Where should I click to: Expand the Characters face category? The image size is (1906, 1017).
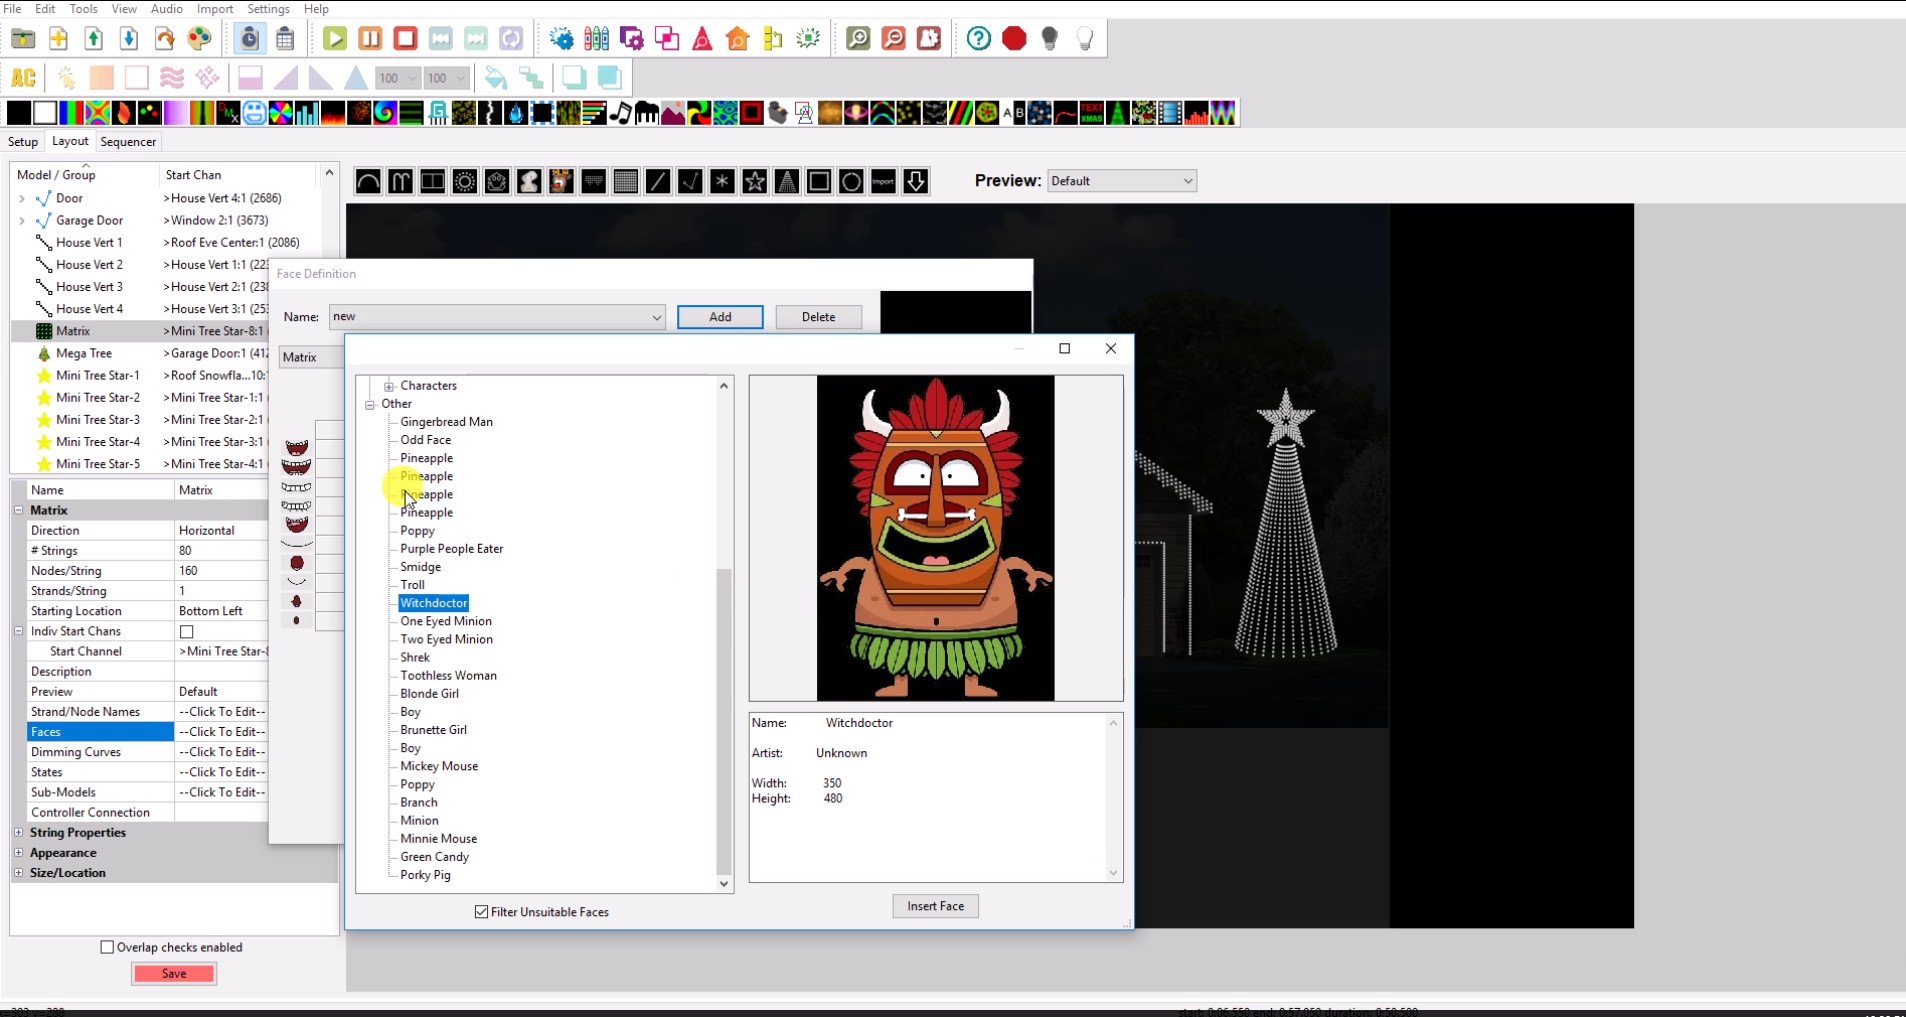(389, 386)
